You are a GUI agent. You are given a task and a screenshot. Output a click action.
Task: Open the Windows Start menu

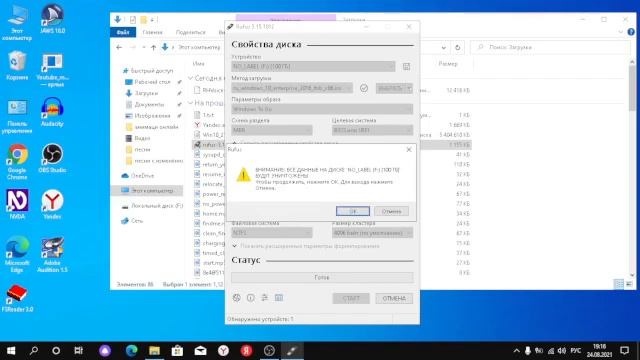(x=11, y=351)
